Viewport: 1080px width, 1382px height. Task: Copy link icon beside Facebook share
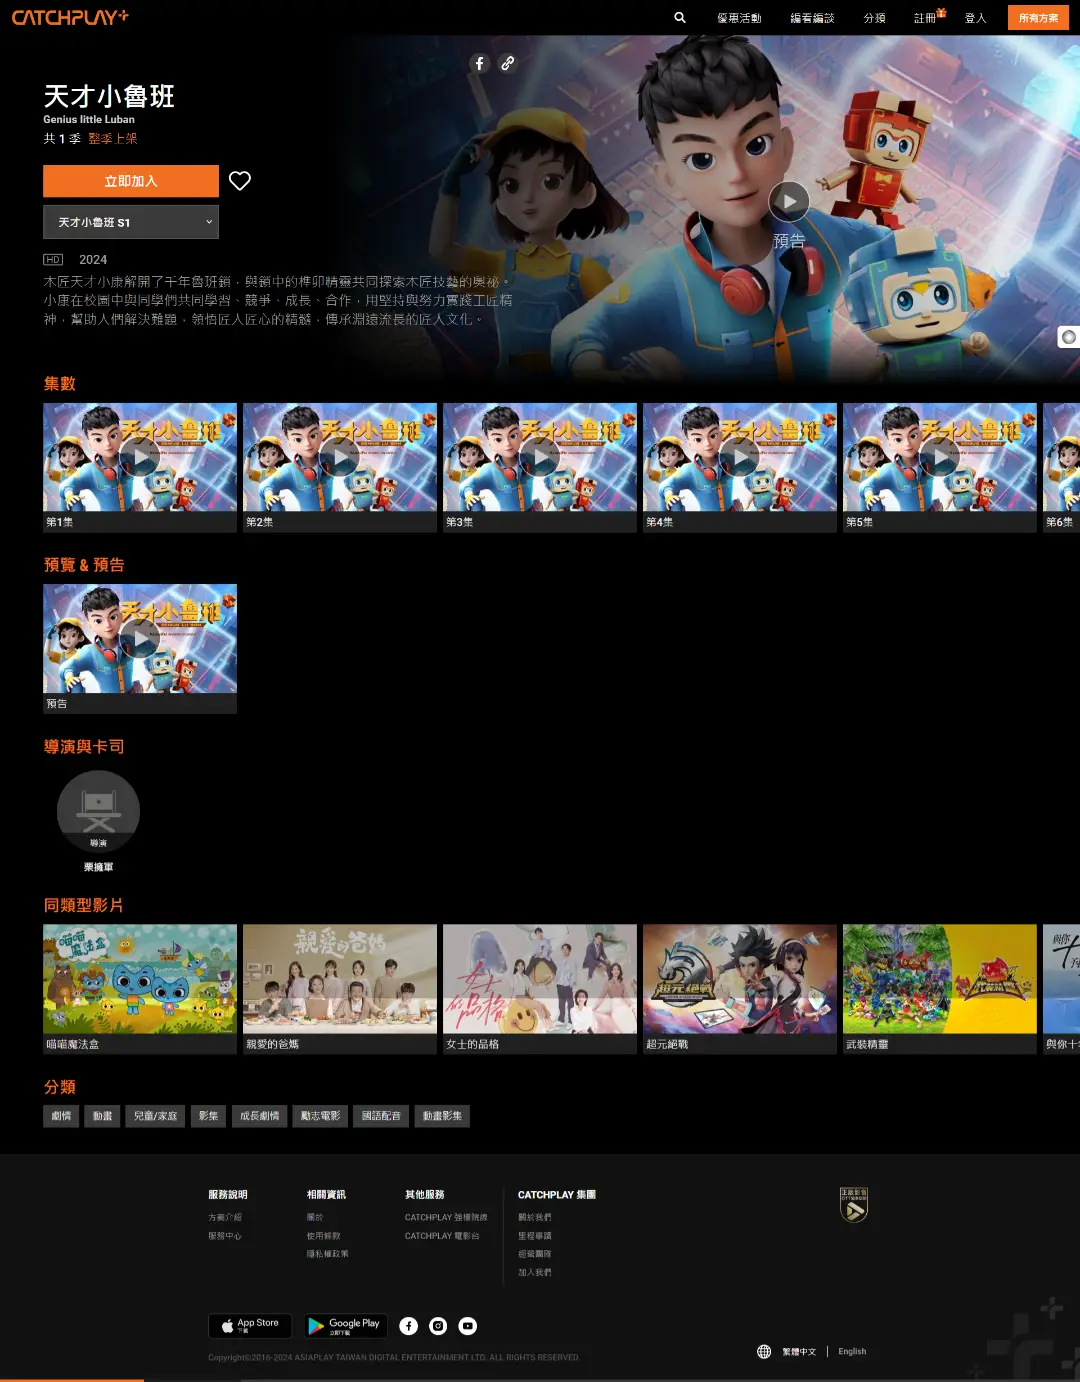pyautogui.click(x=508, y=63)
